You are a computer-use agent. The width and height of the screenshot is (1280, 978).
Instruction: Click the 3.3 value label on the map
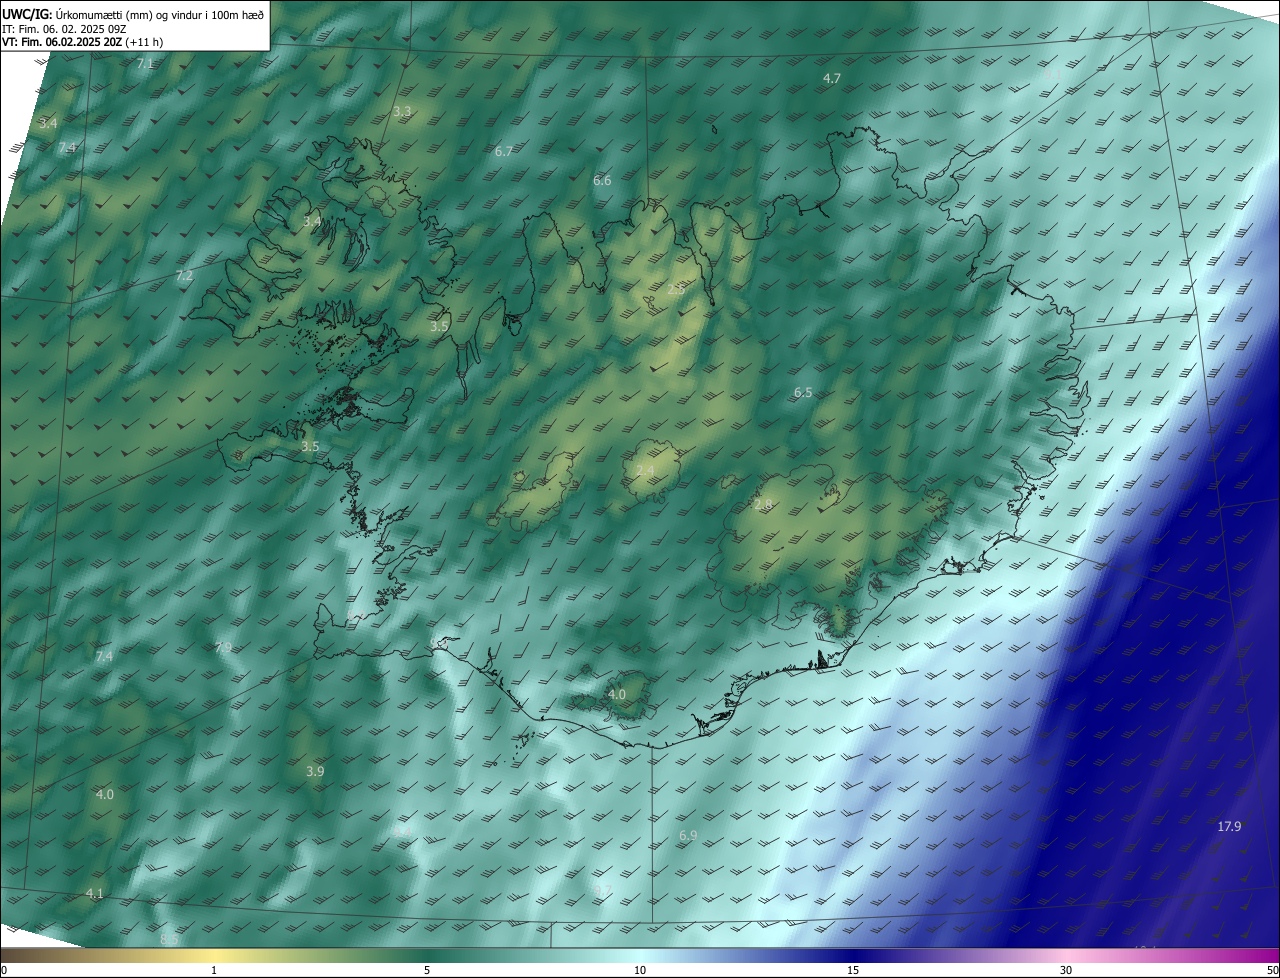click(401, 111)
